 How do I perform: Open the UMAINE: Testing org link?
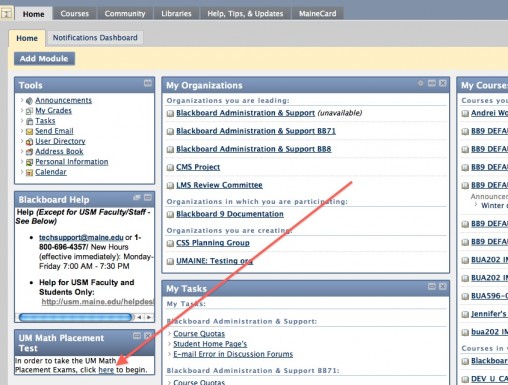pos(214,261)
